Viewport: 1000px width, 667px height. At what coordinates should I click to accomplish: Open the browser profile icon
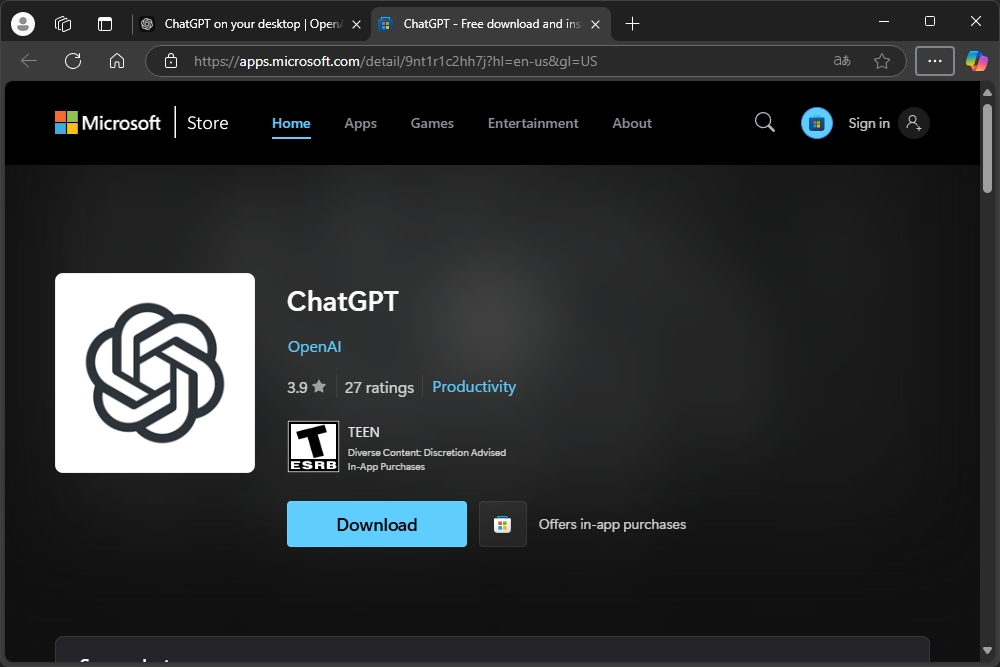tap(23, 24)
